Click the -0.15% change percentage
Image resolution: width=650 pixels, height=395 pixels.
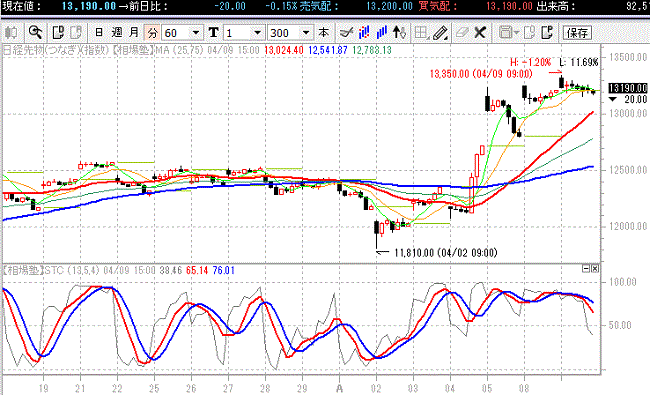[x=281, y=6]
